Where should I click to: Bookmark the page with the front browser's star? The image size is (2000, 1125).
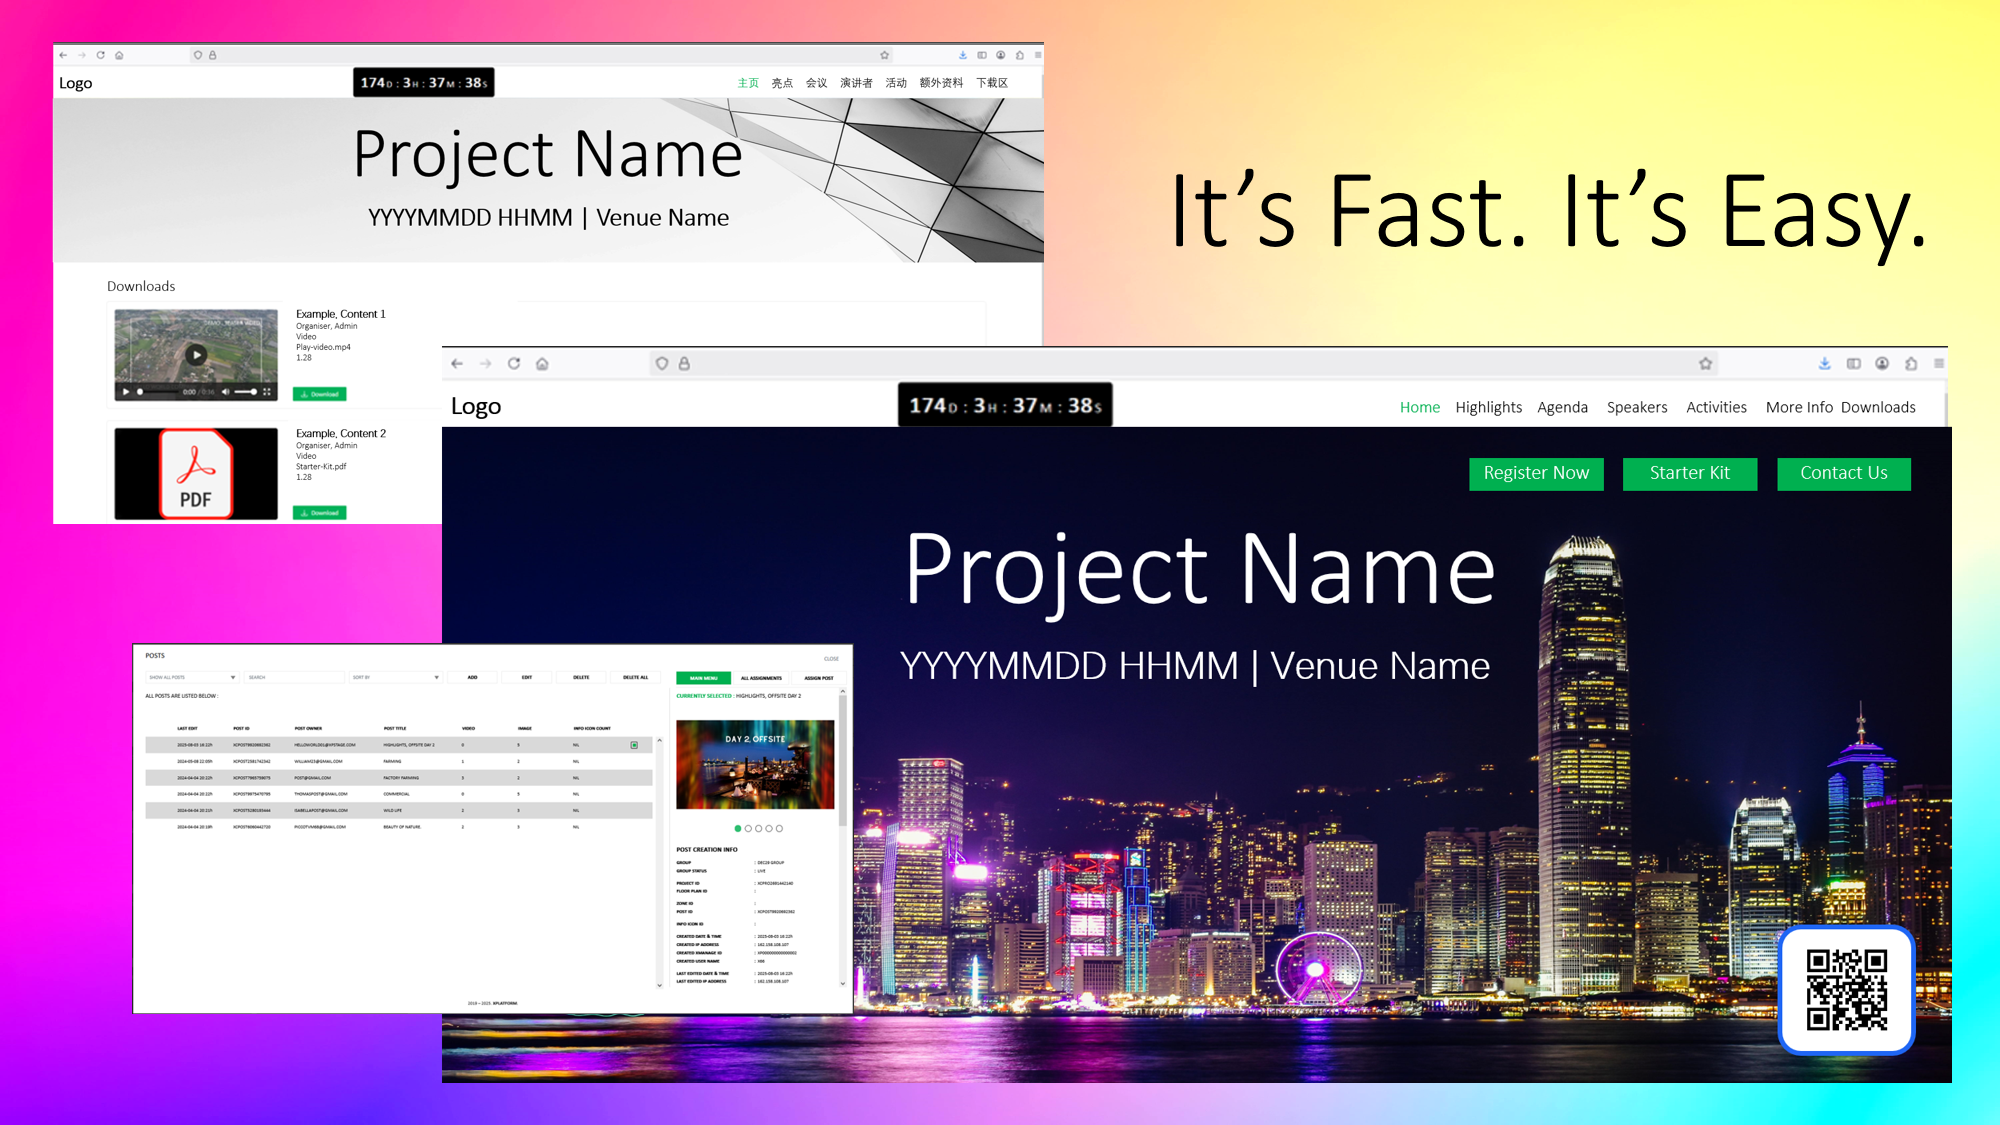[1706, 364]
